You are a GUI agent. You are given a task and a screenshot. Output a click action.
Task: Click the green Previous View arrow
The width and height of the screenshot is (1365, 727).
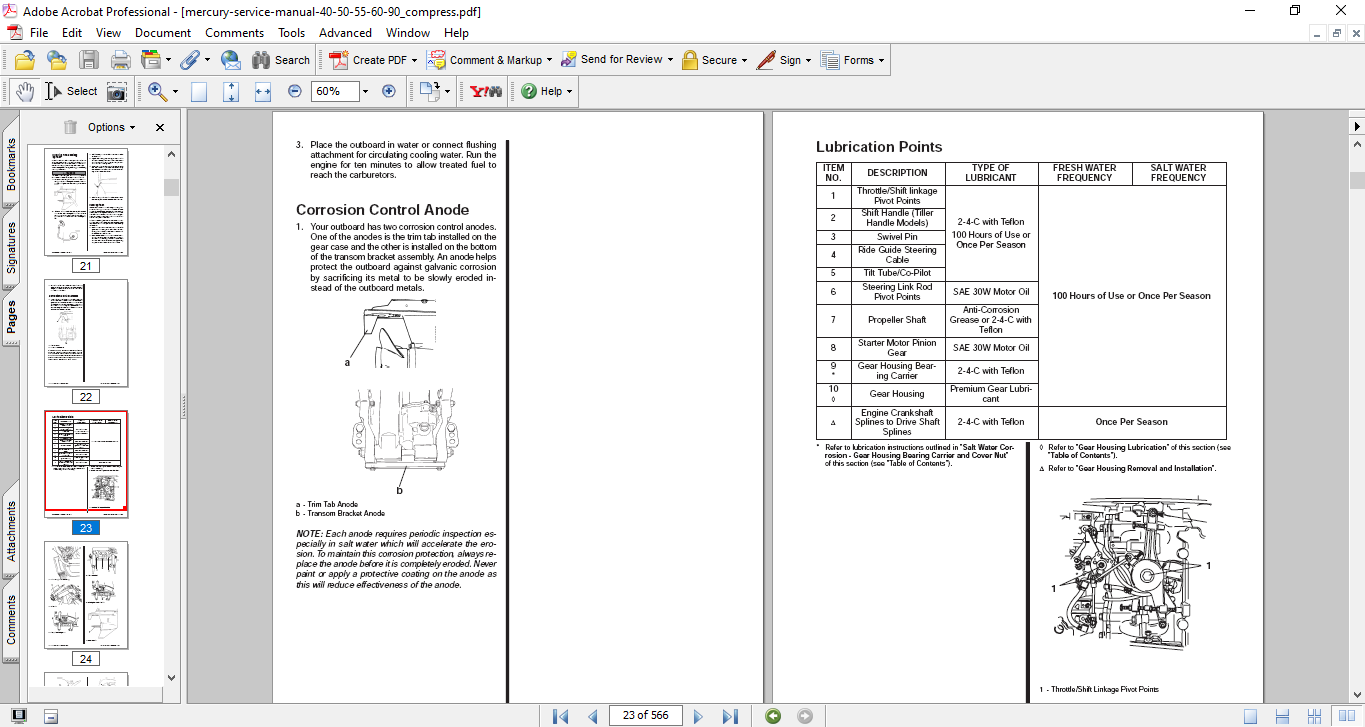(772, 716)
